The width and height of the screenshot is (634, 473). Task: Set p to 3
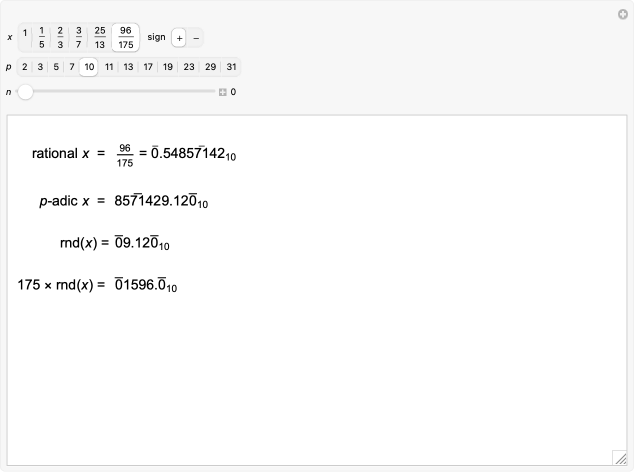[x=40, y=67]
